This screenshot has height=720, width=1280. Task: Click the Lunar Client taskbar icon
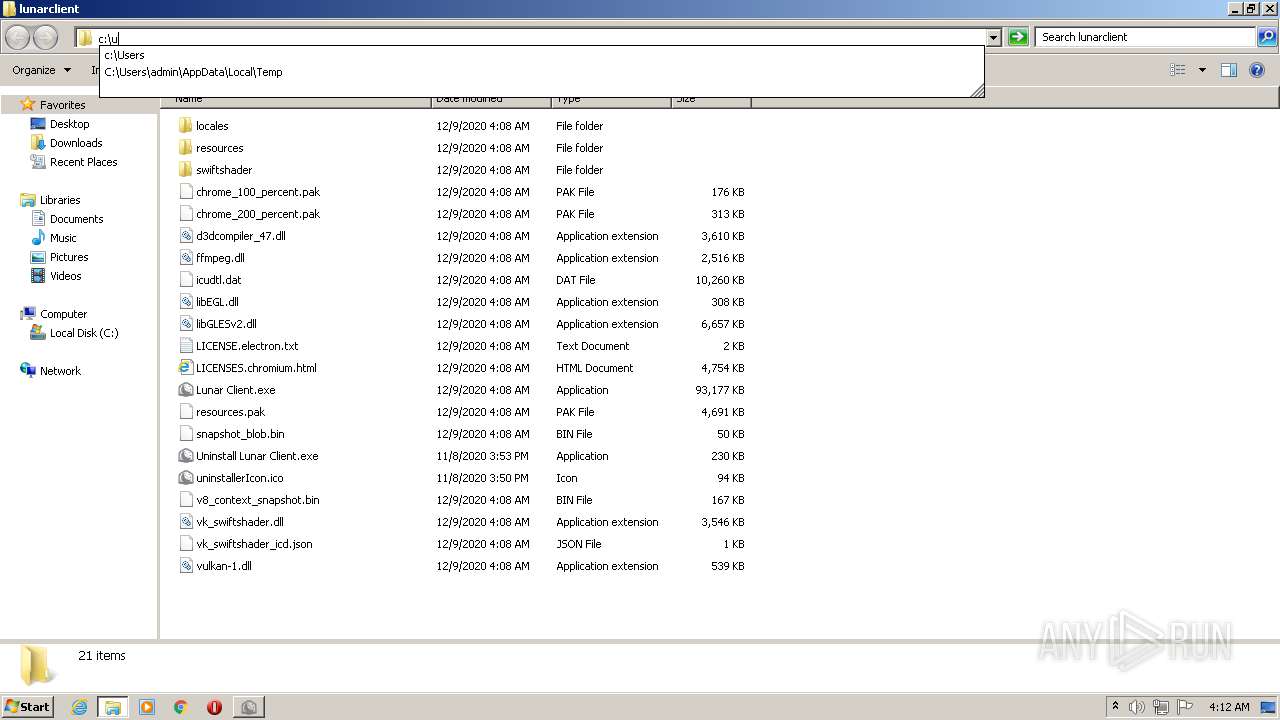248,707
